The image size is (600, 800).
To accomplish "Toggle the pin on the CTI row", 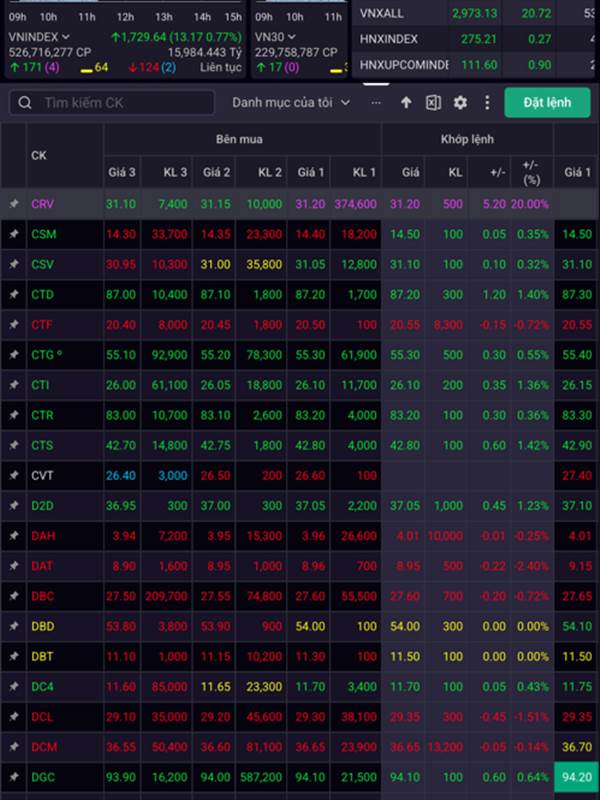I will click(14, 385).
